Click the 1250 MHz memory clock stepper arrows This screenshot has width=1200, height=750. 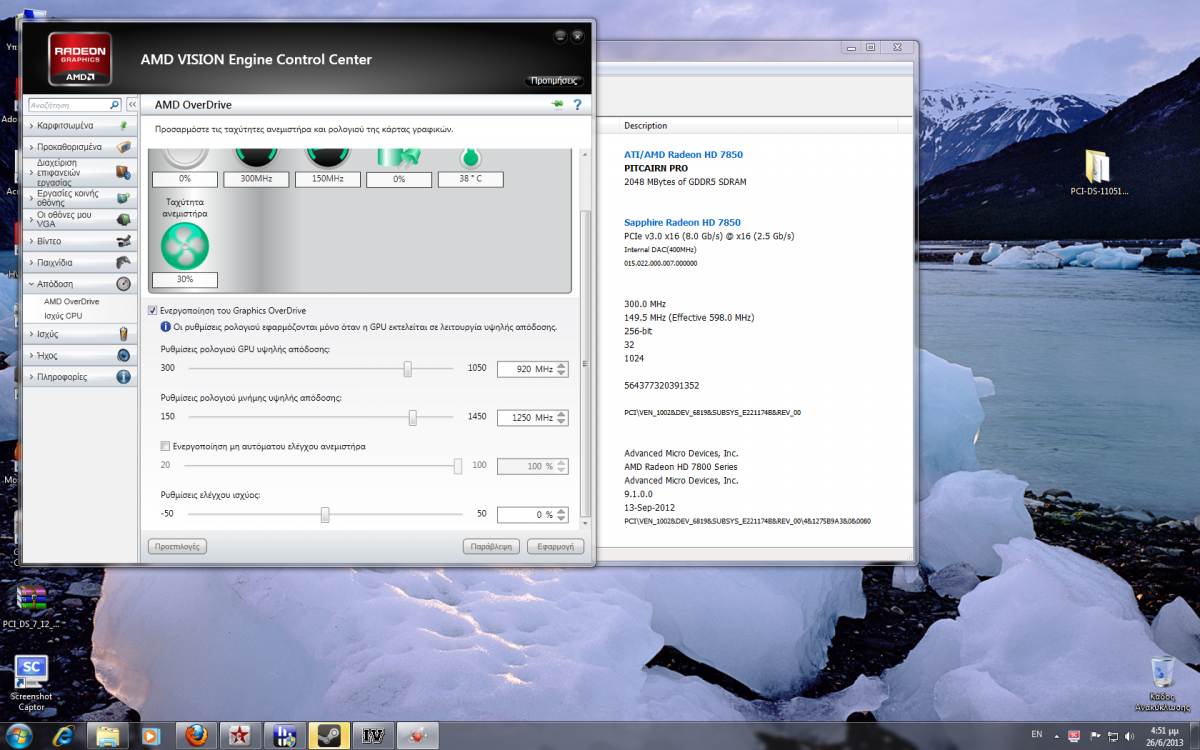(561, 418)
